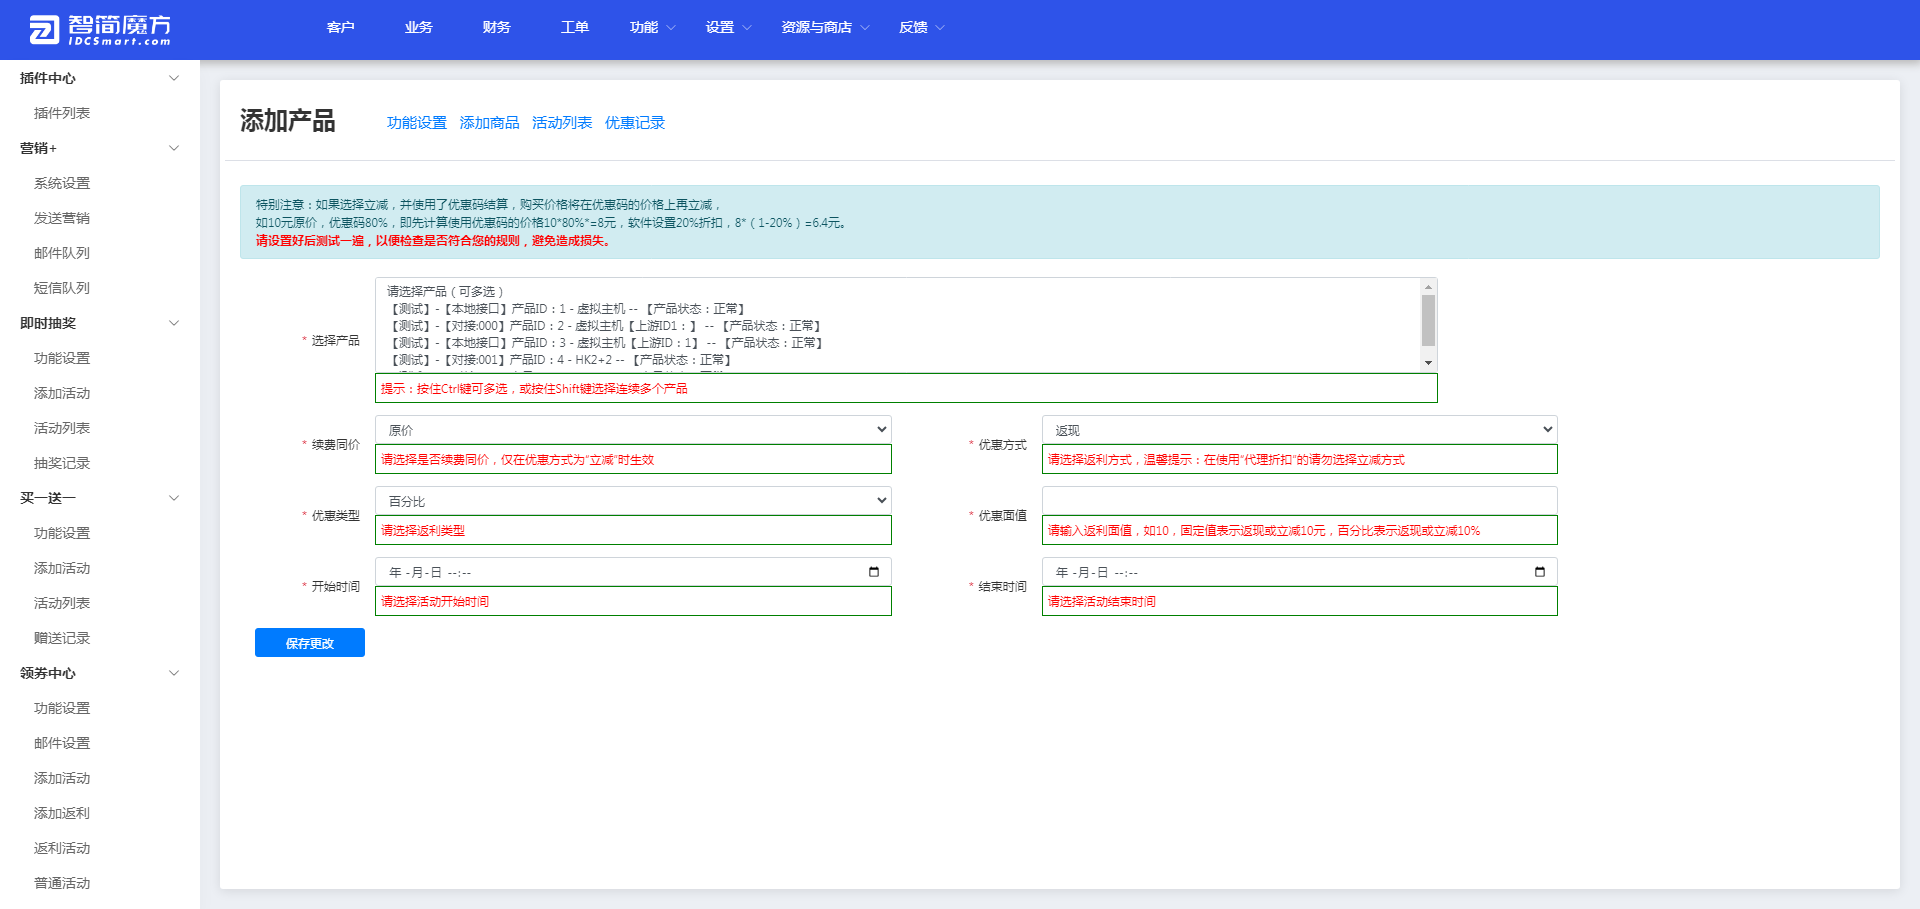1920x909 pixels.
Task: Collapse the 插件中心 sidebar section
Action: [174, 78]
